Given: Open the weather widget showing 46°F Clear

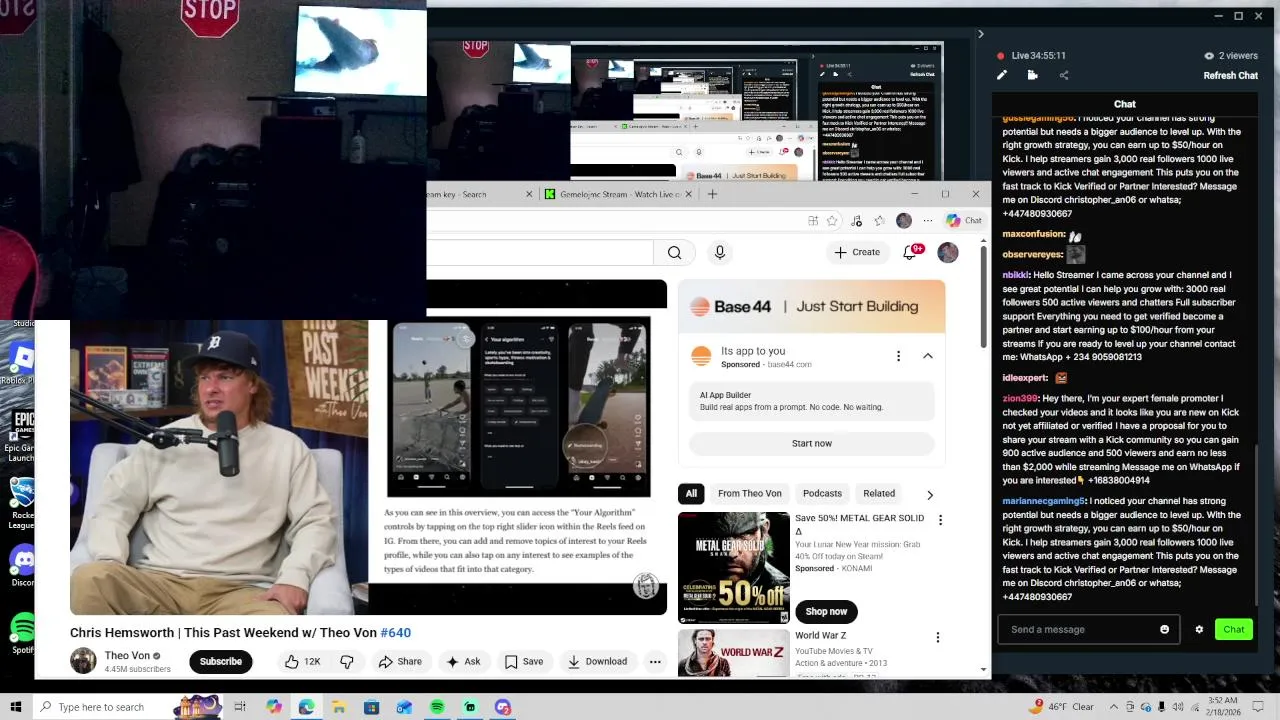Looking at the screenshot, I should [1062, 707].
